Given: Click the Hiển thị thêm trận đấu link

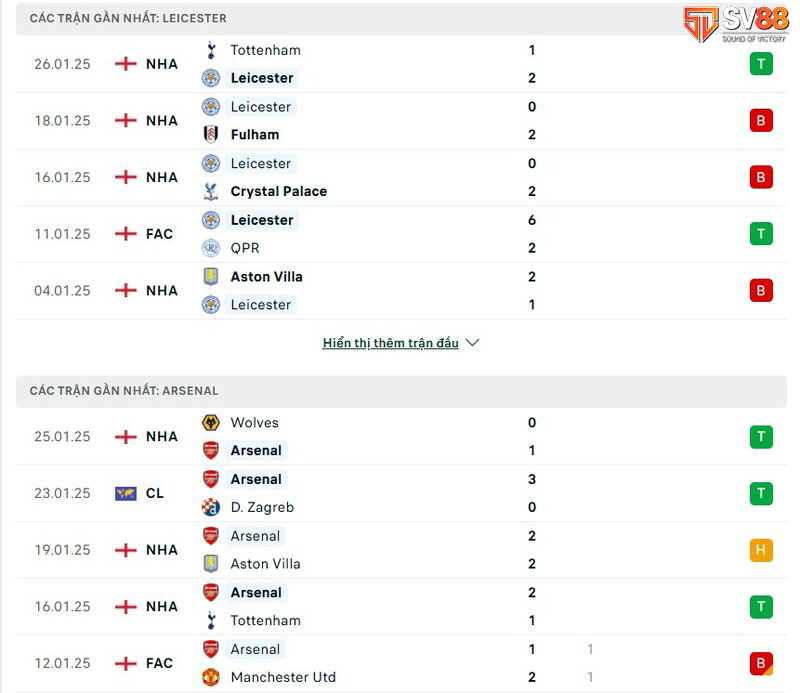Looking at the screenshot, I should pyautogui.click(x=390, y=343).
